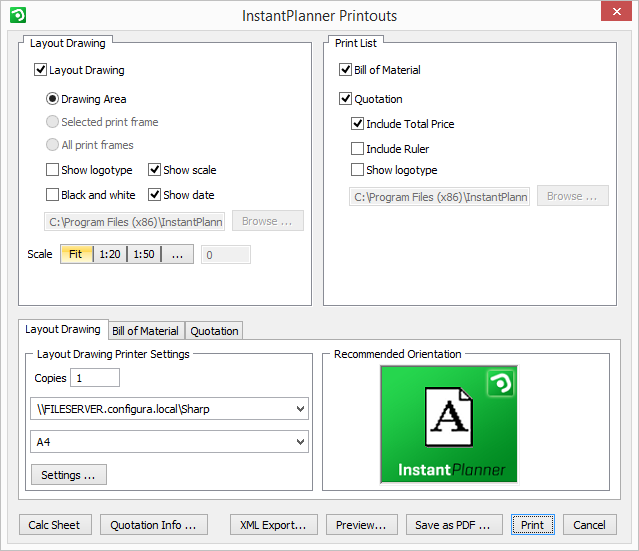Click the custom scale value field
This screenshot has height=551, width=639.
click(226, 255)
